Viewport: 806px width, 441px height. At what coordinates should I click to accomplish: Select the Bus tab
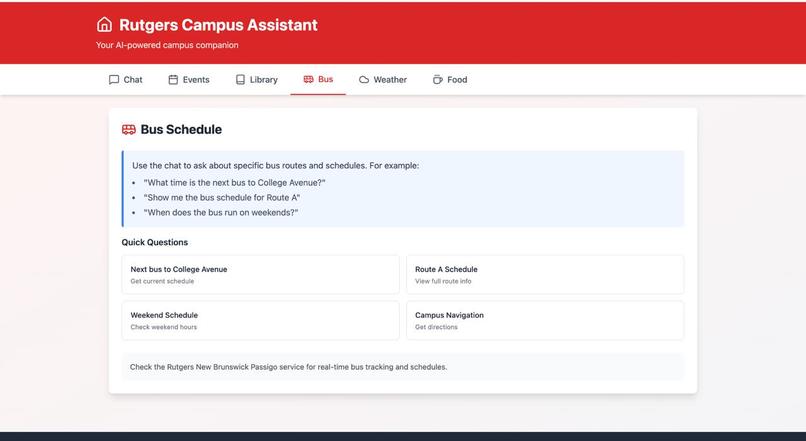318,80
